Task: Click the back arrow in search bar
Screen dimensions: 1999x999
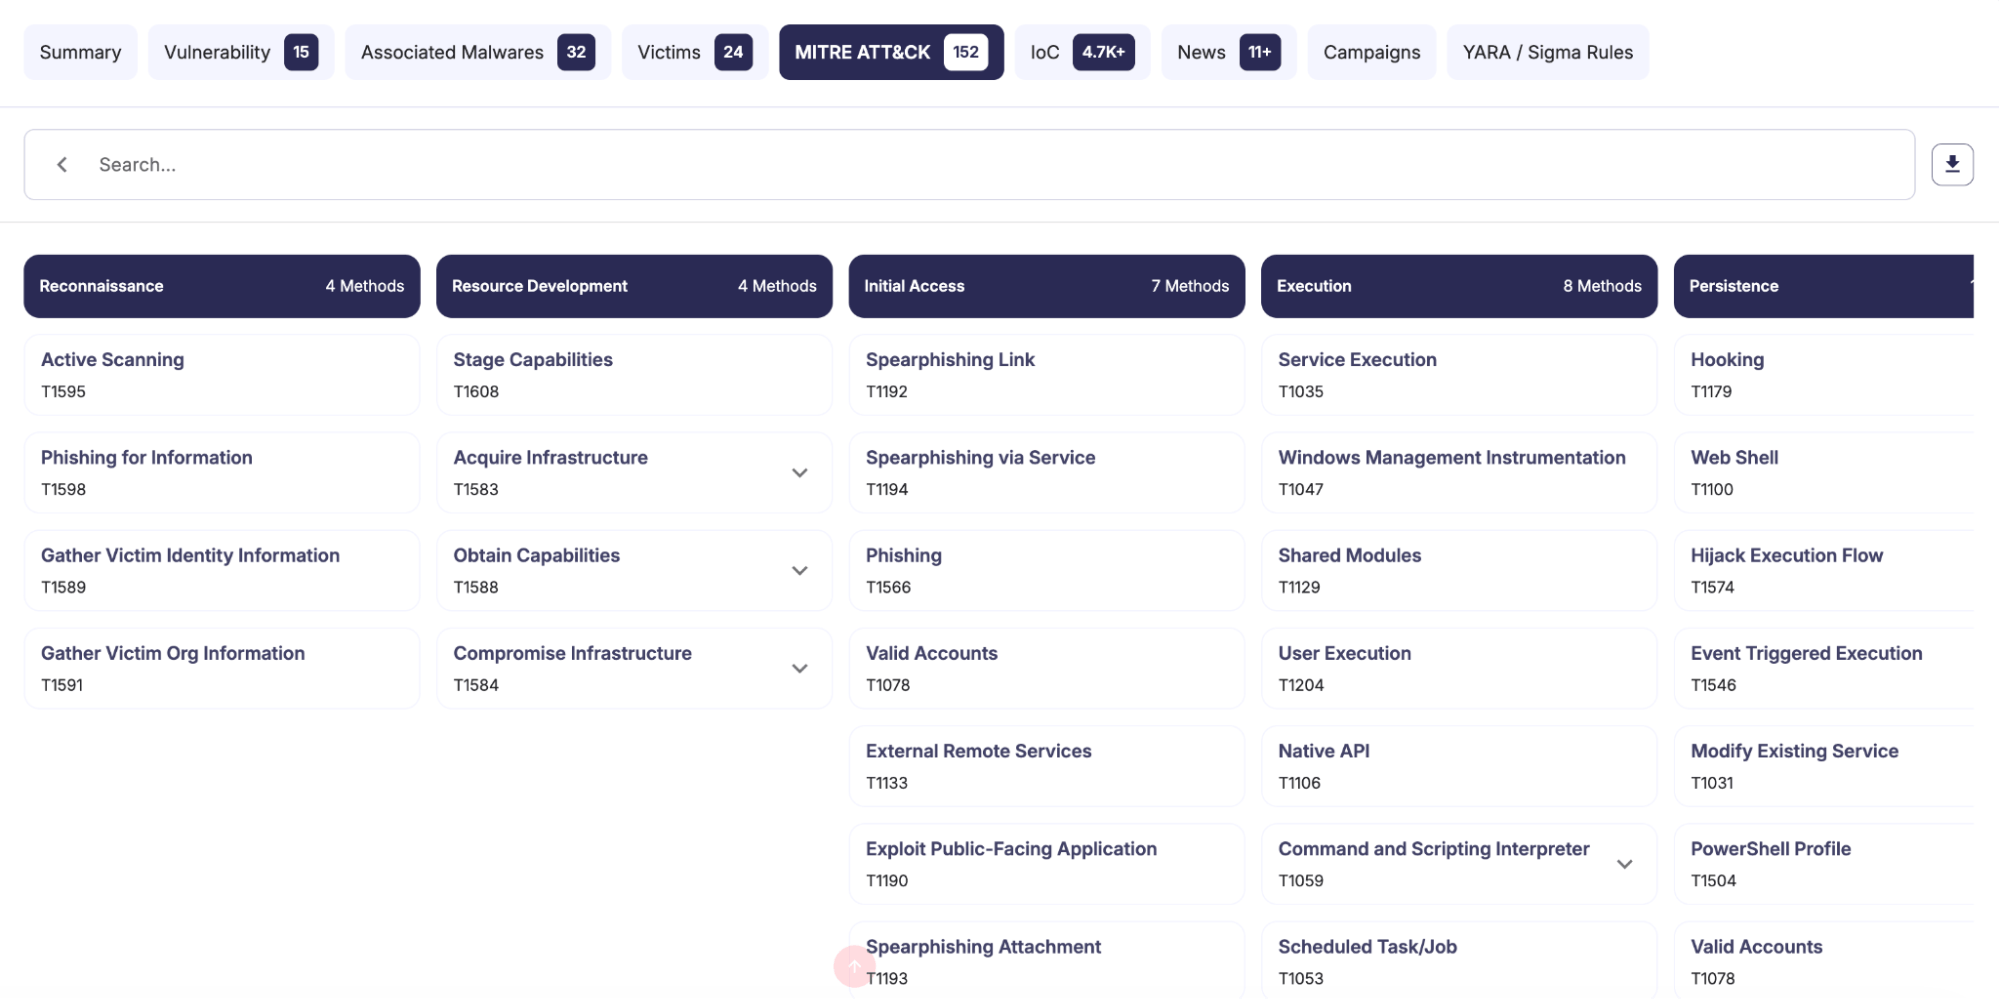Action: 62,165
